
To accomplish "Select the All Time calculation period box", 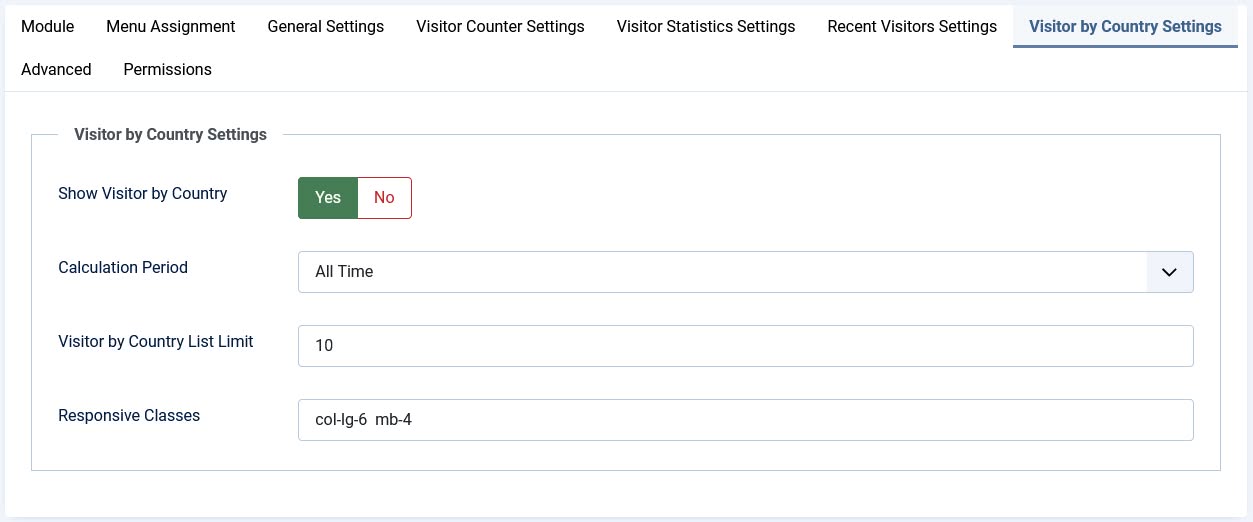I will coord(745,271).
